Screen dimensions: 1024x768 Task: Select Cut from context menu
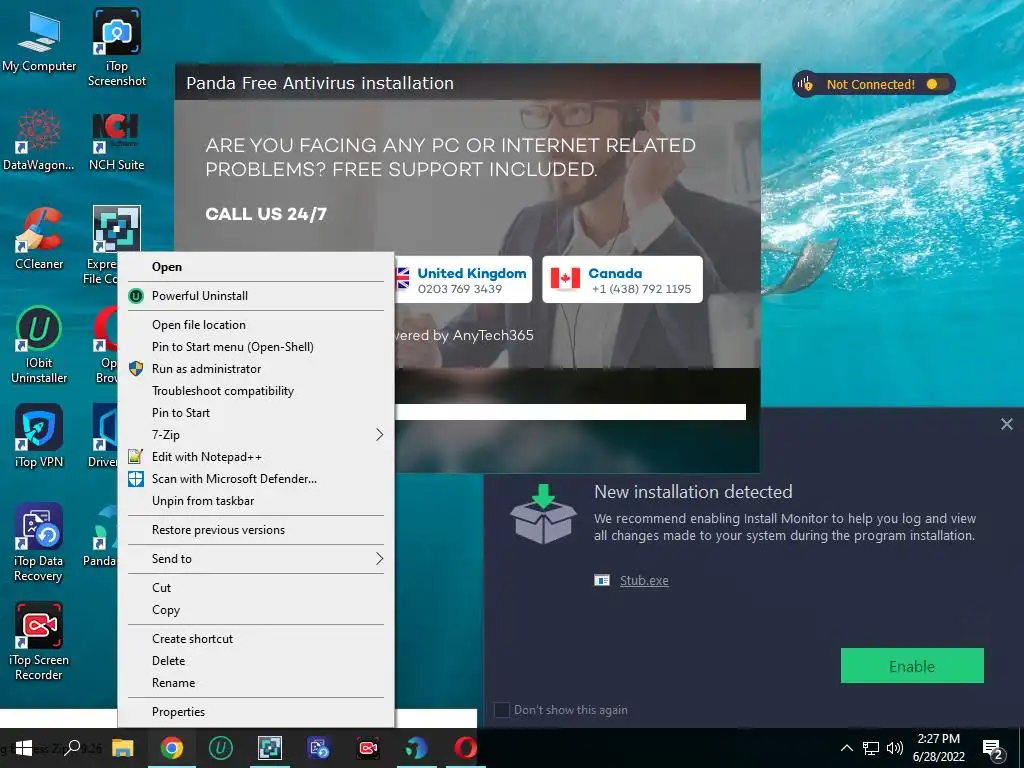[255, 588]
